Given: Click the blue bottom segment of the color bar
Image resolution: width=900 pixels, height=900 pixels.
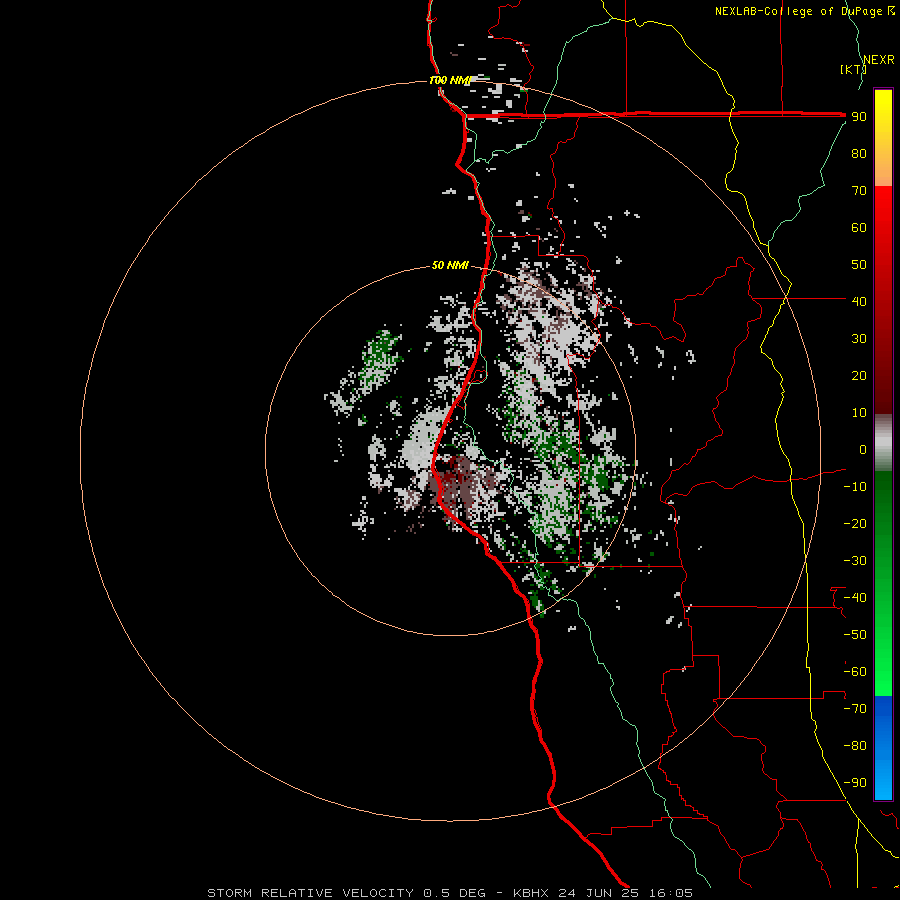Looking at the screenshot, I should point(883,748).
